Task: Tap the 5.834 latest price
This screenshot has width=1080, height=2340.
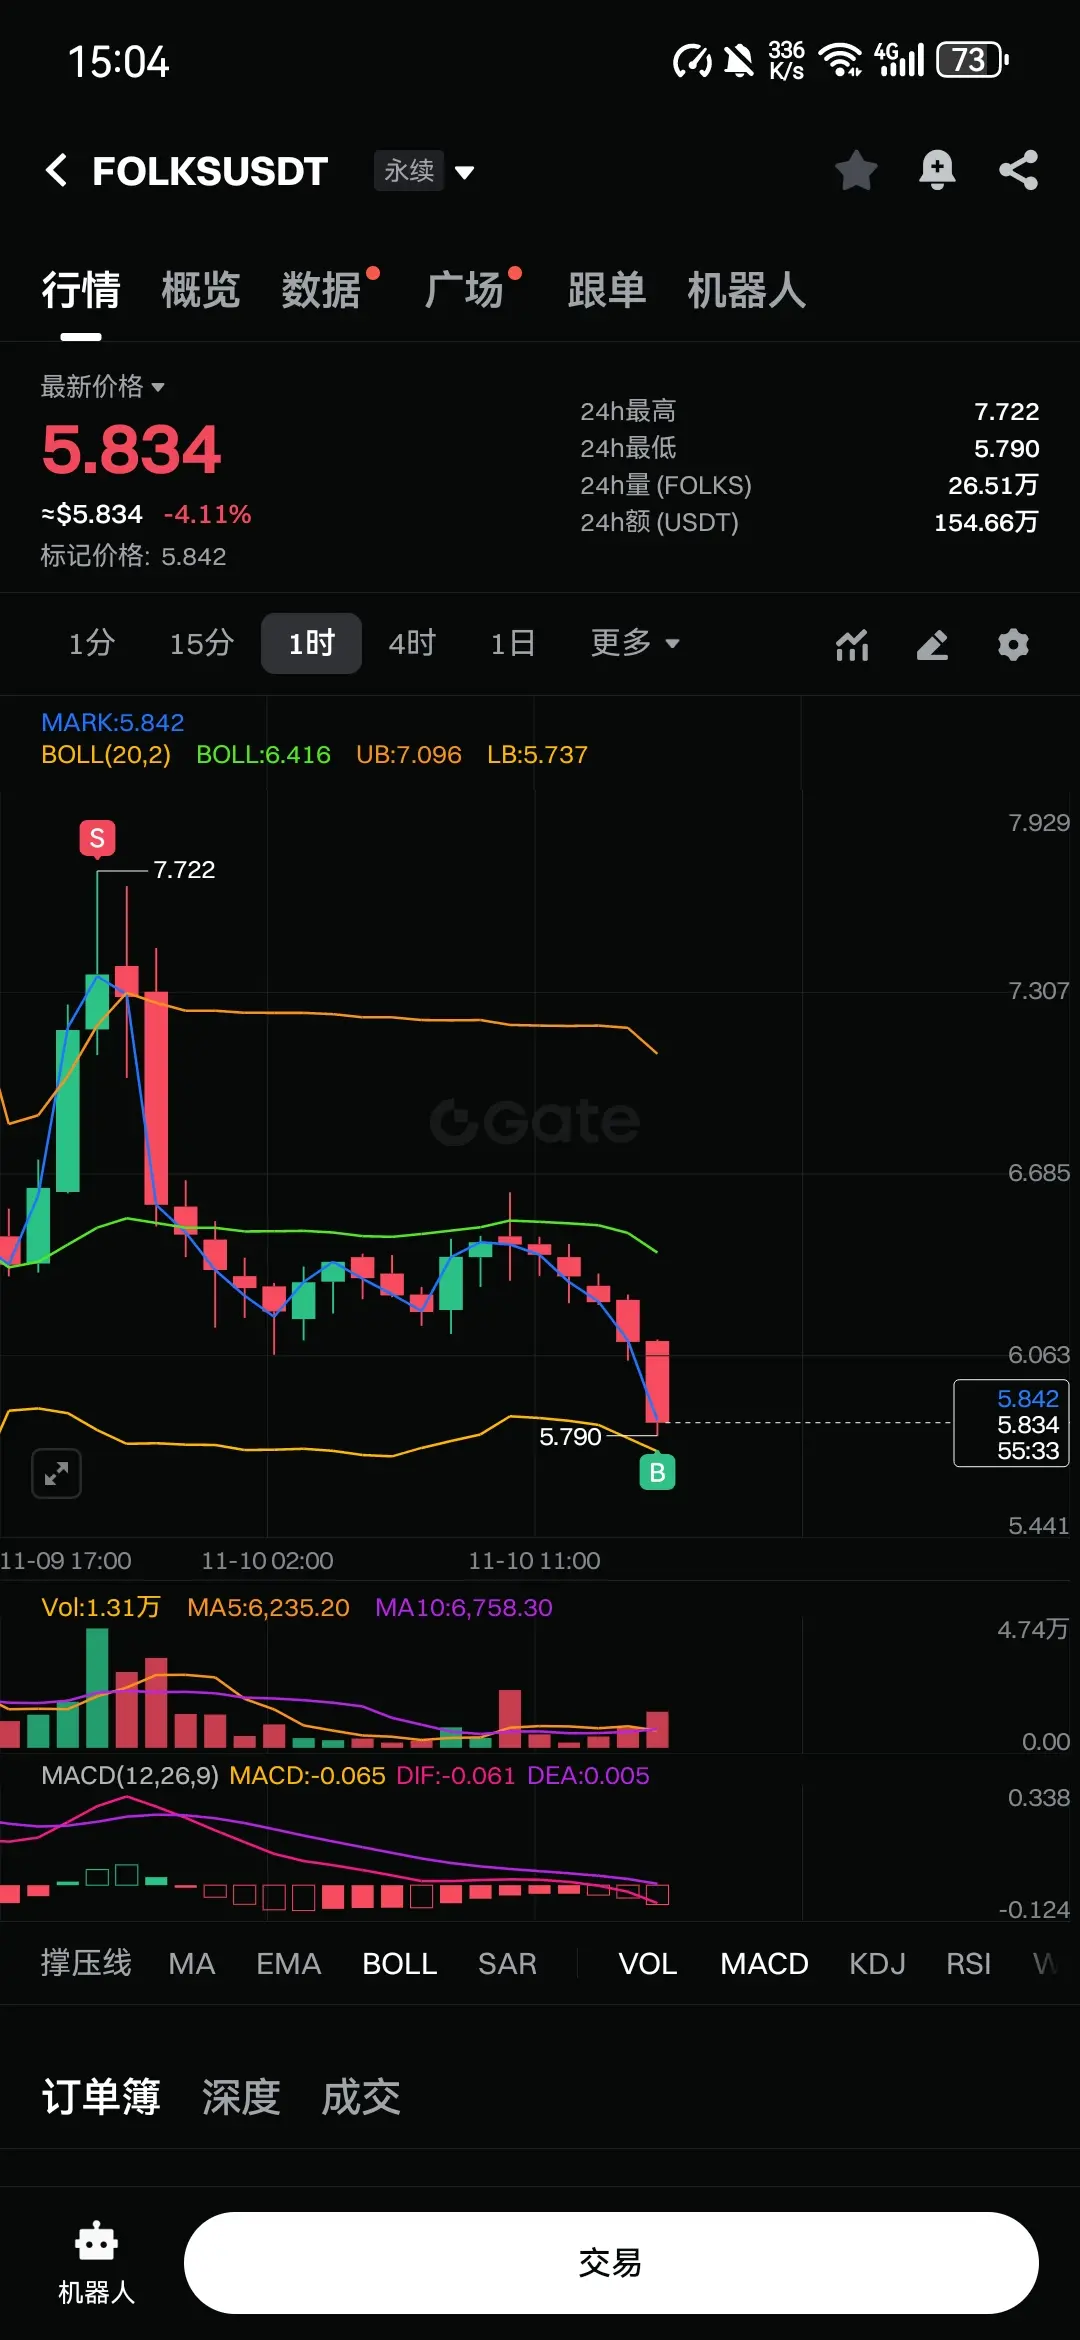Action: [131, 449]
